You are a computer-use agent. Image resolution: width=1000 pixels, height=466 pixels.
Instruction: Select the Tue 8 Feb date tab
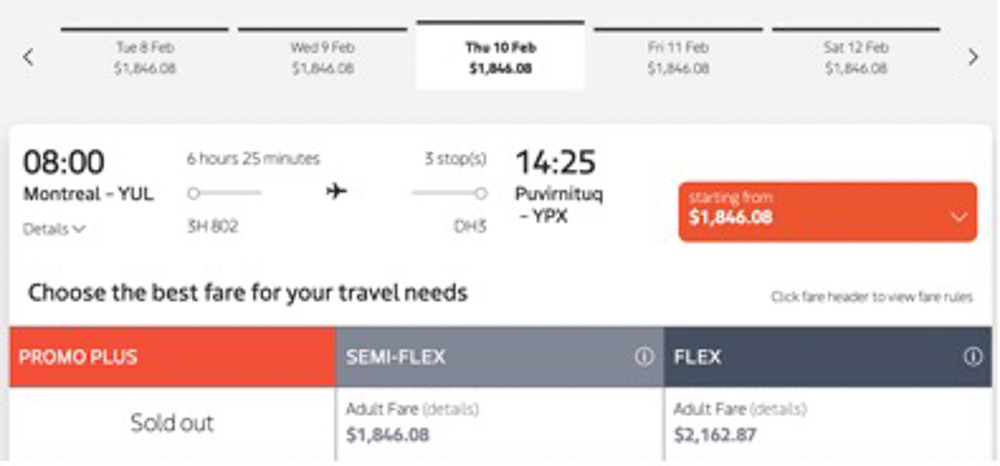coord(145,58)
